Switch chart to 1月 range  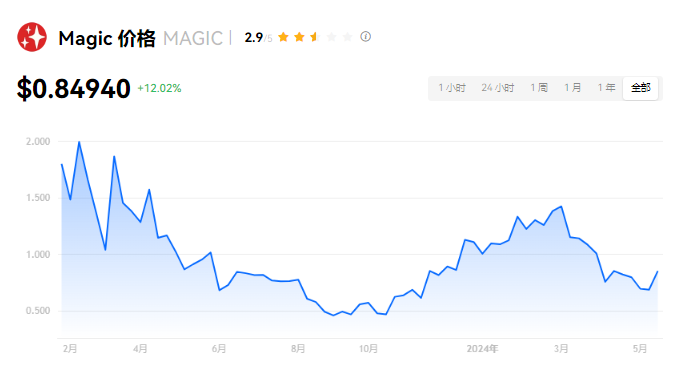pos(573,88)
